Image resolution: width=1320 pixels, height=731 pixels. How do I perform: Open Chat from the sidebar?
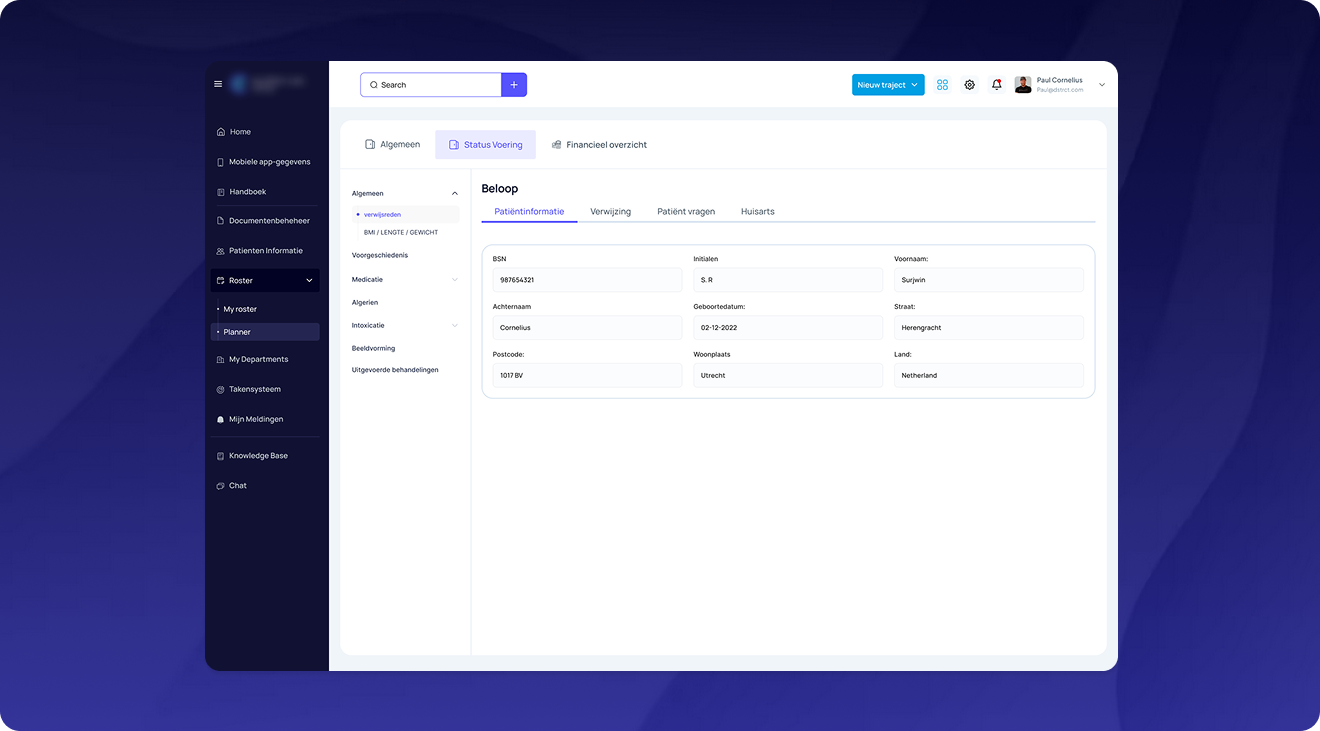tap(237, 486)
